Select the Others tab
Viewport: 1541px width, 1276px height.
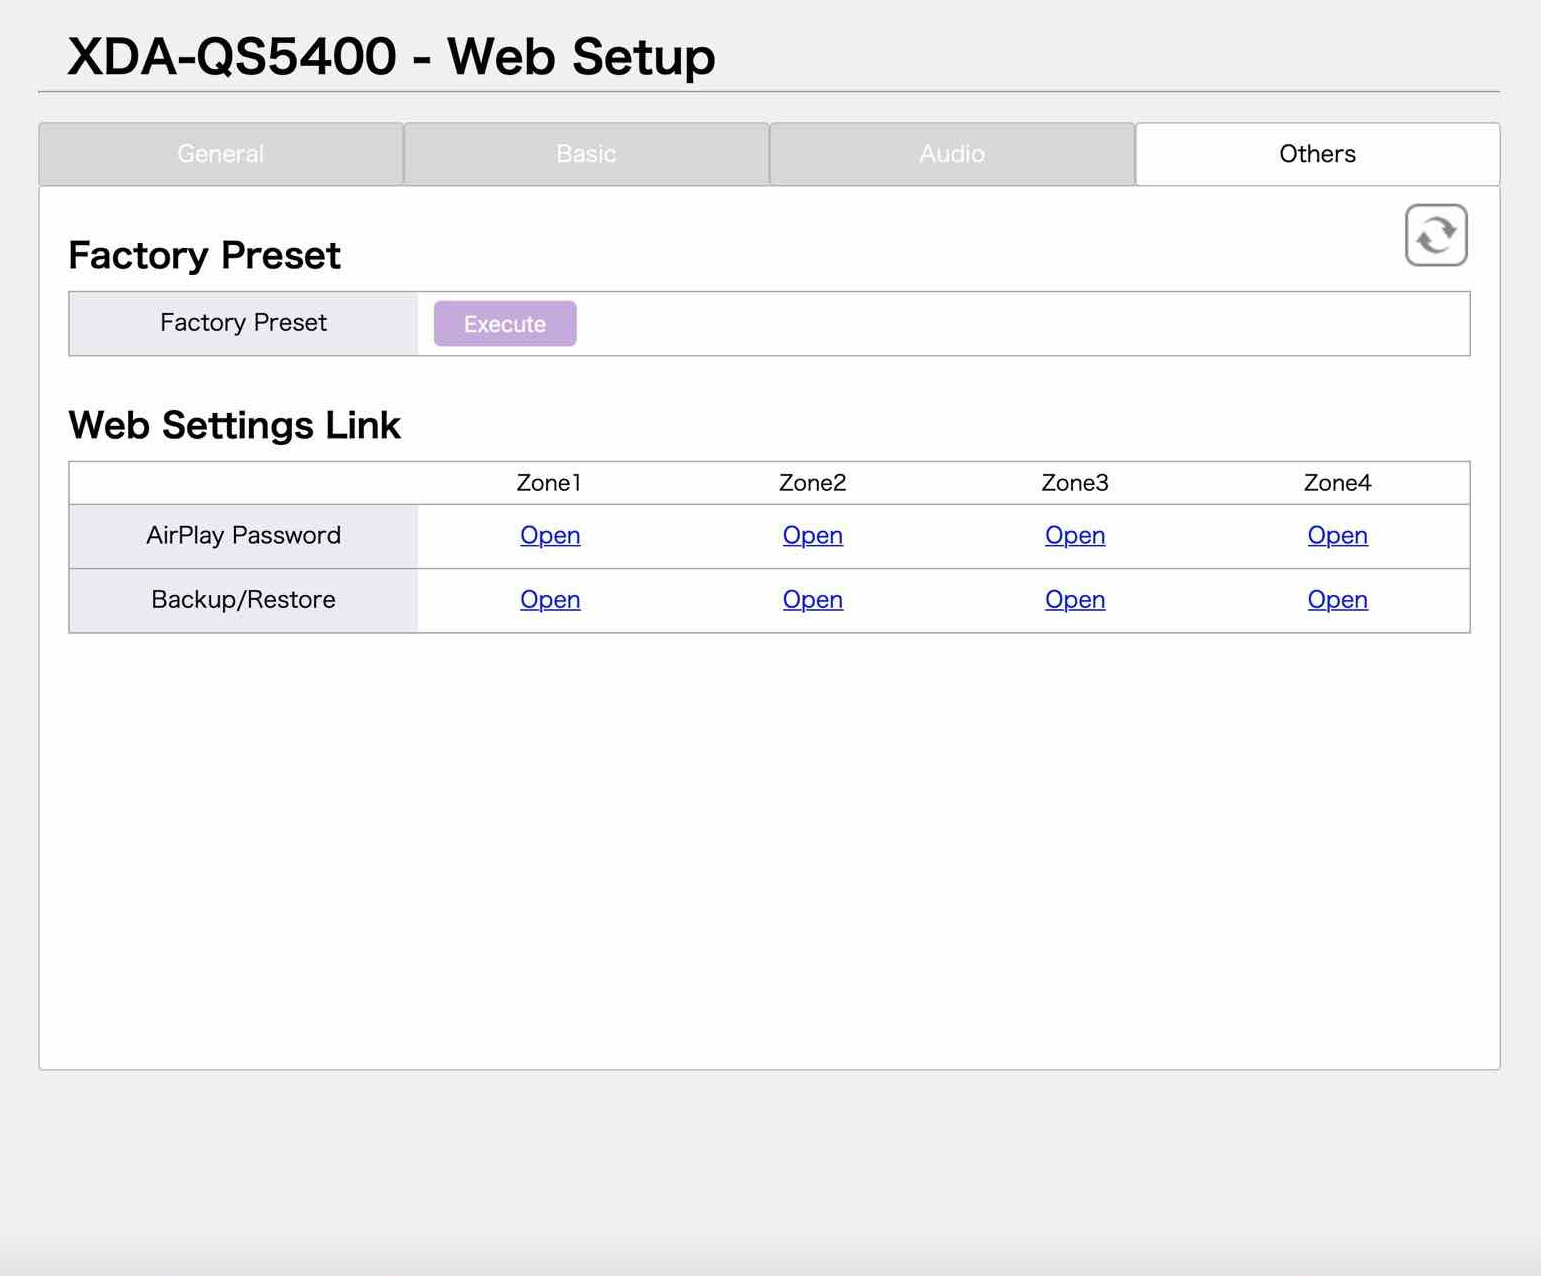coord(1318,154)
